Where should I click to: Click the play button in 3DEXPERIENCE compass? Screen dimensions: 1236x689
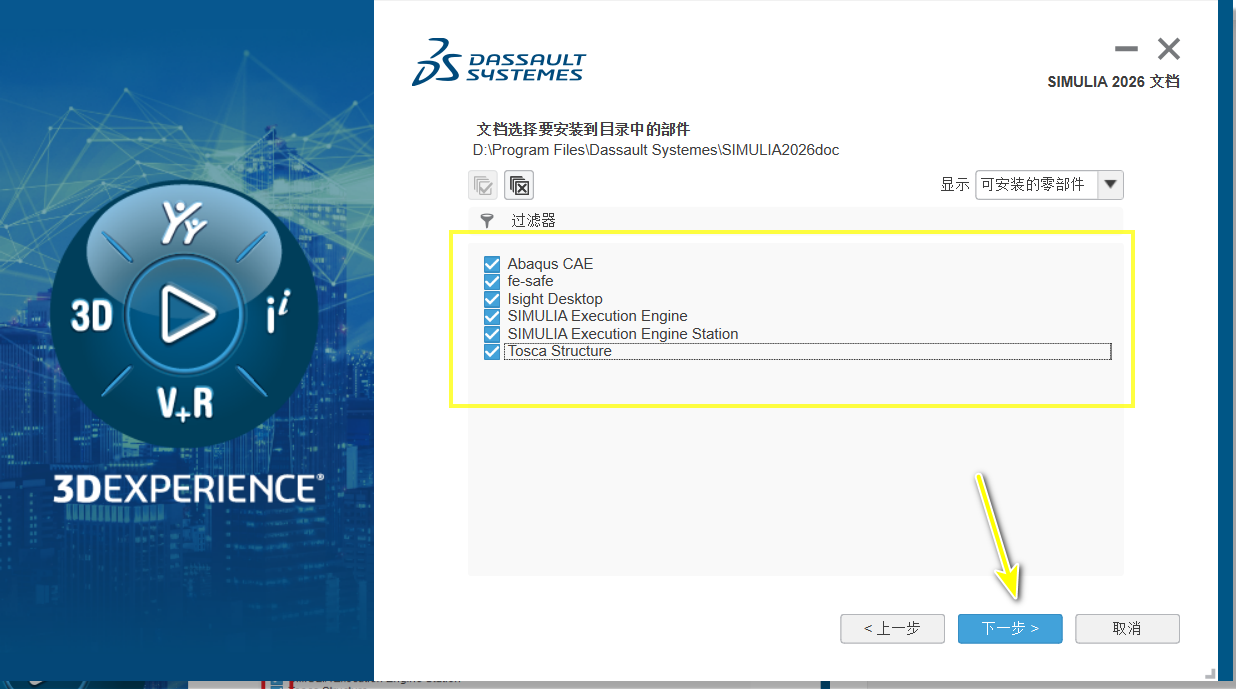[x=187, y=315]
